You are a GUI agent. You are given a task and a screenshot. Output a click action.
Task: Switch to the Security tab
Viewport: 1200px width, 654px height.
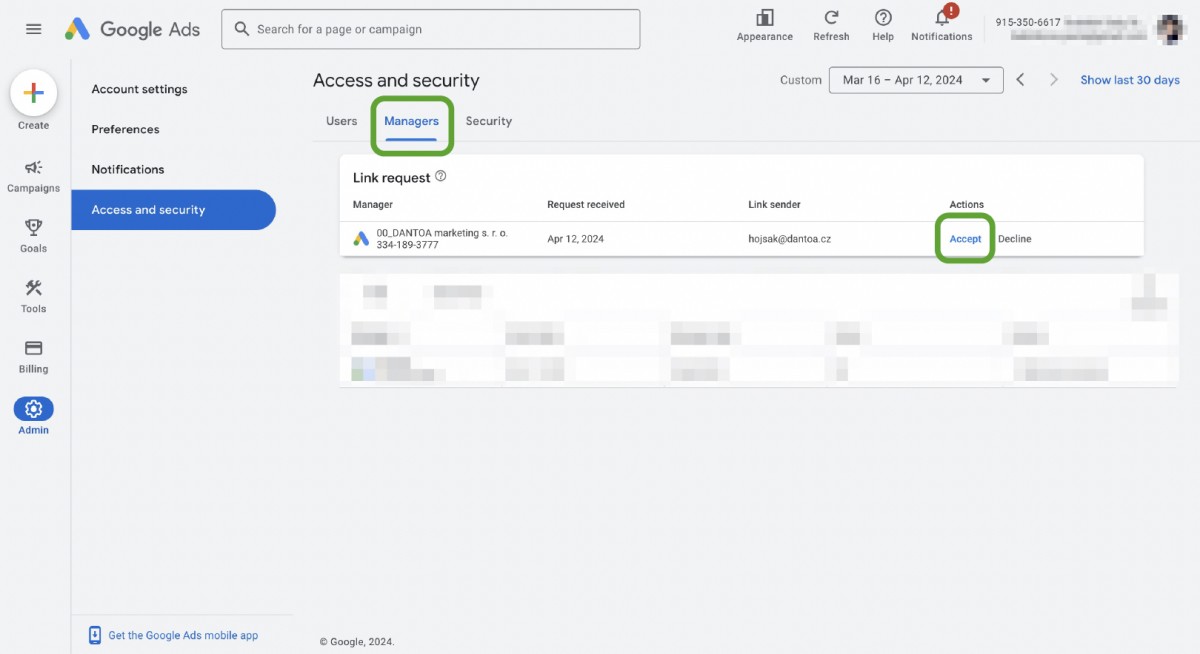488,121
